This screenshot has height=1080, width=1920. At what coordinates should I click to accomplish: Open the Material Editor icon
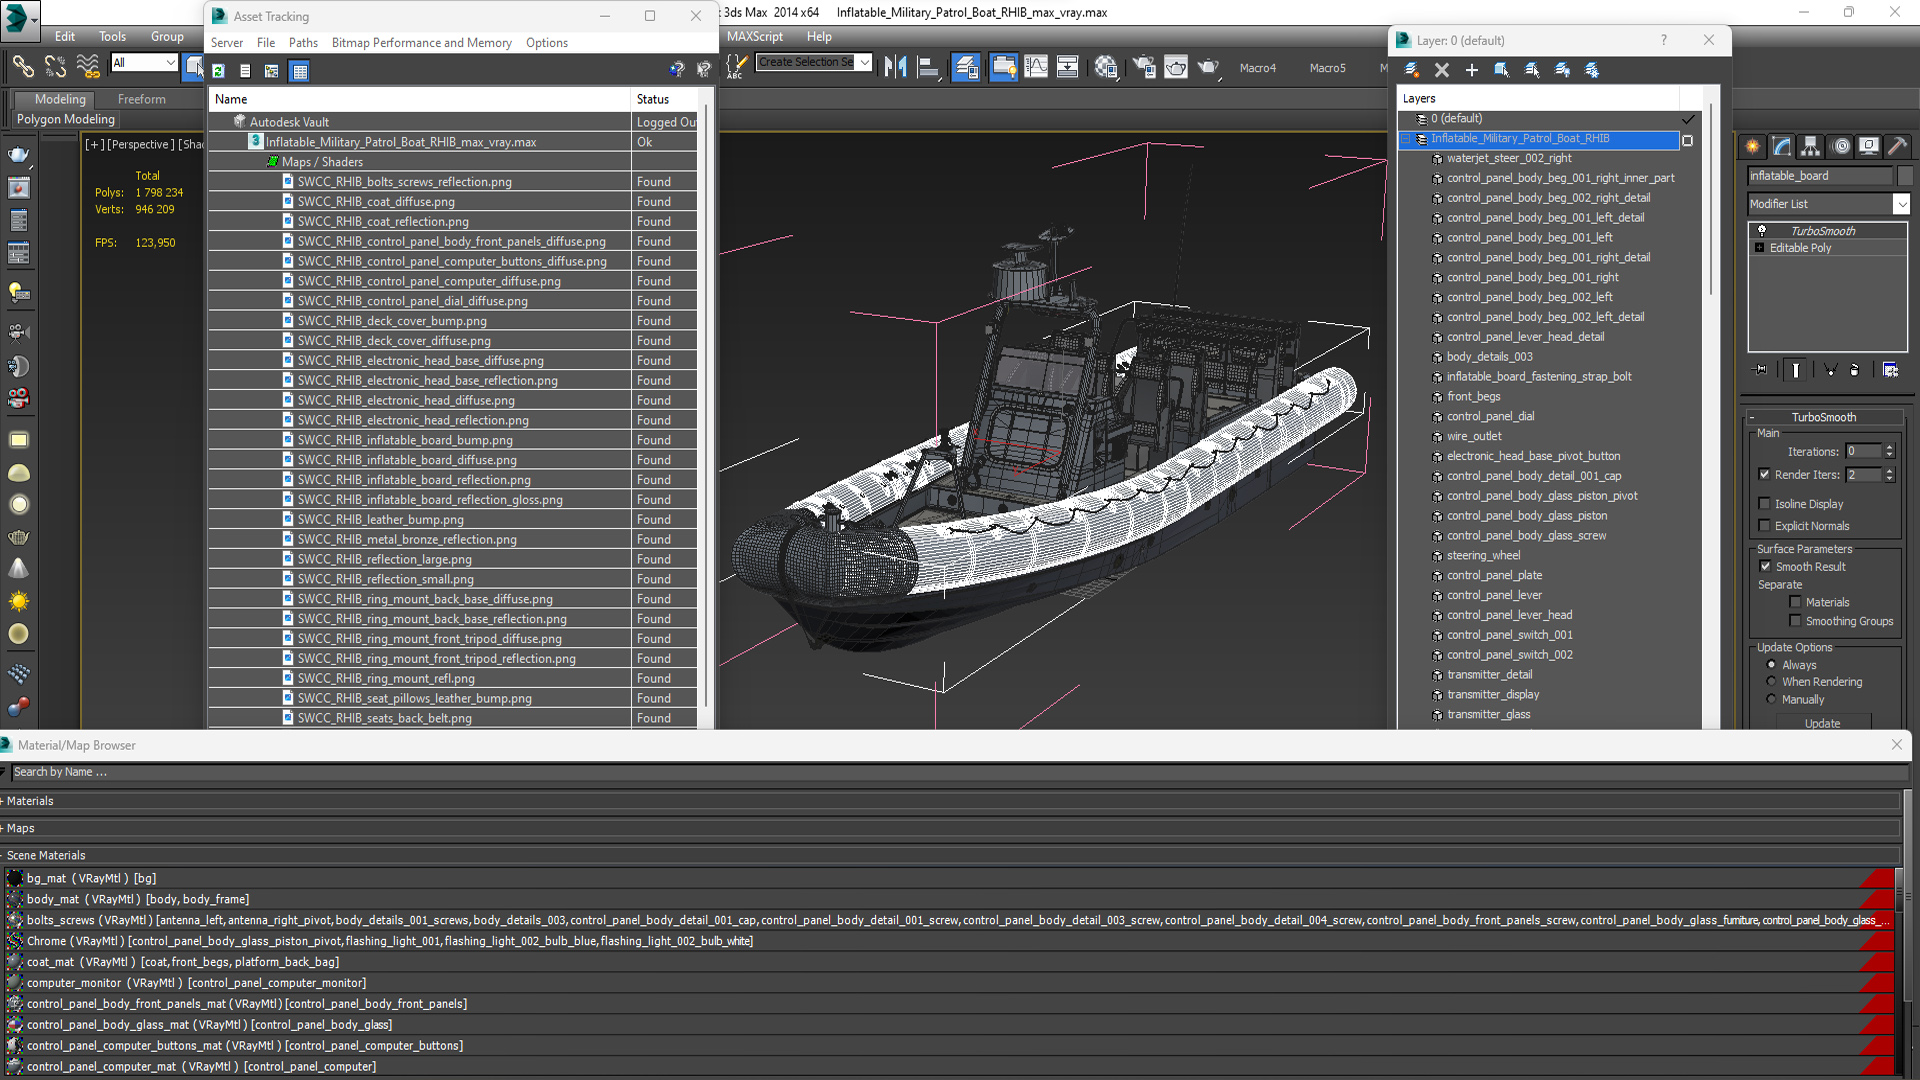pos(1105,67)
